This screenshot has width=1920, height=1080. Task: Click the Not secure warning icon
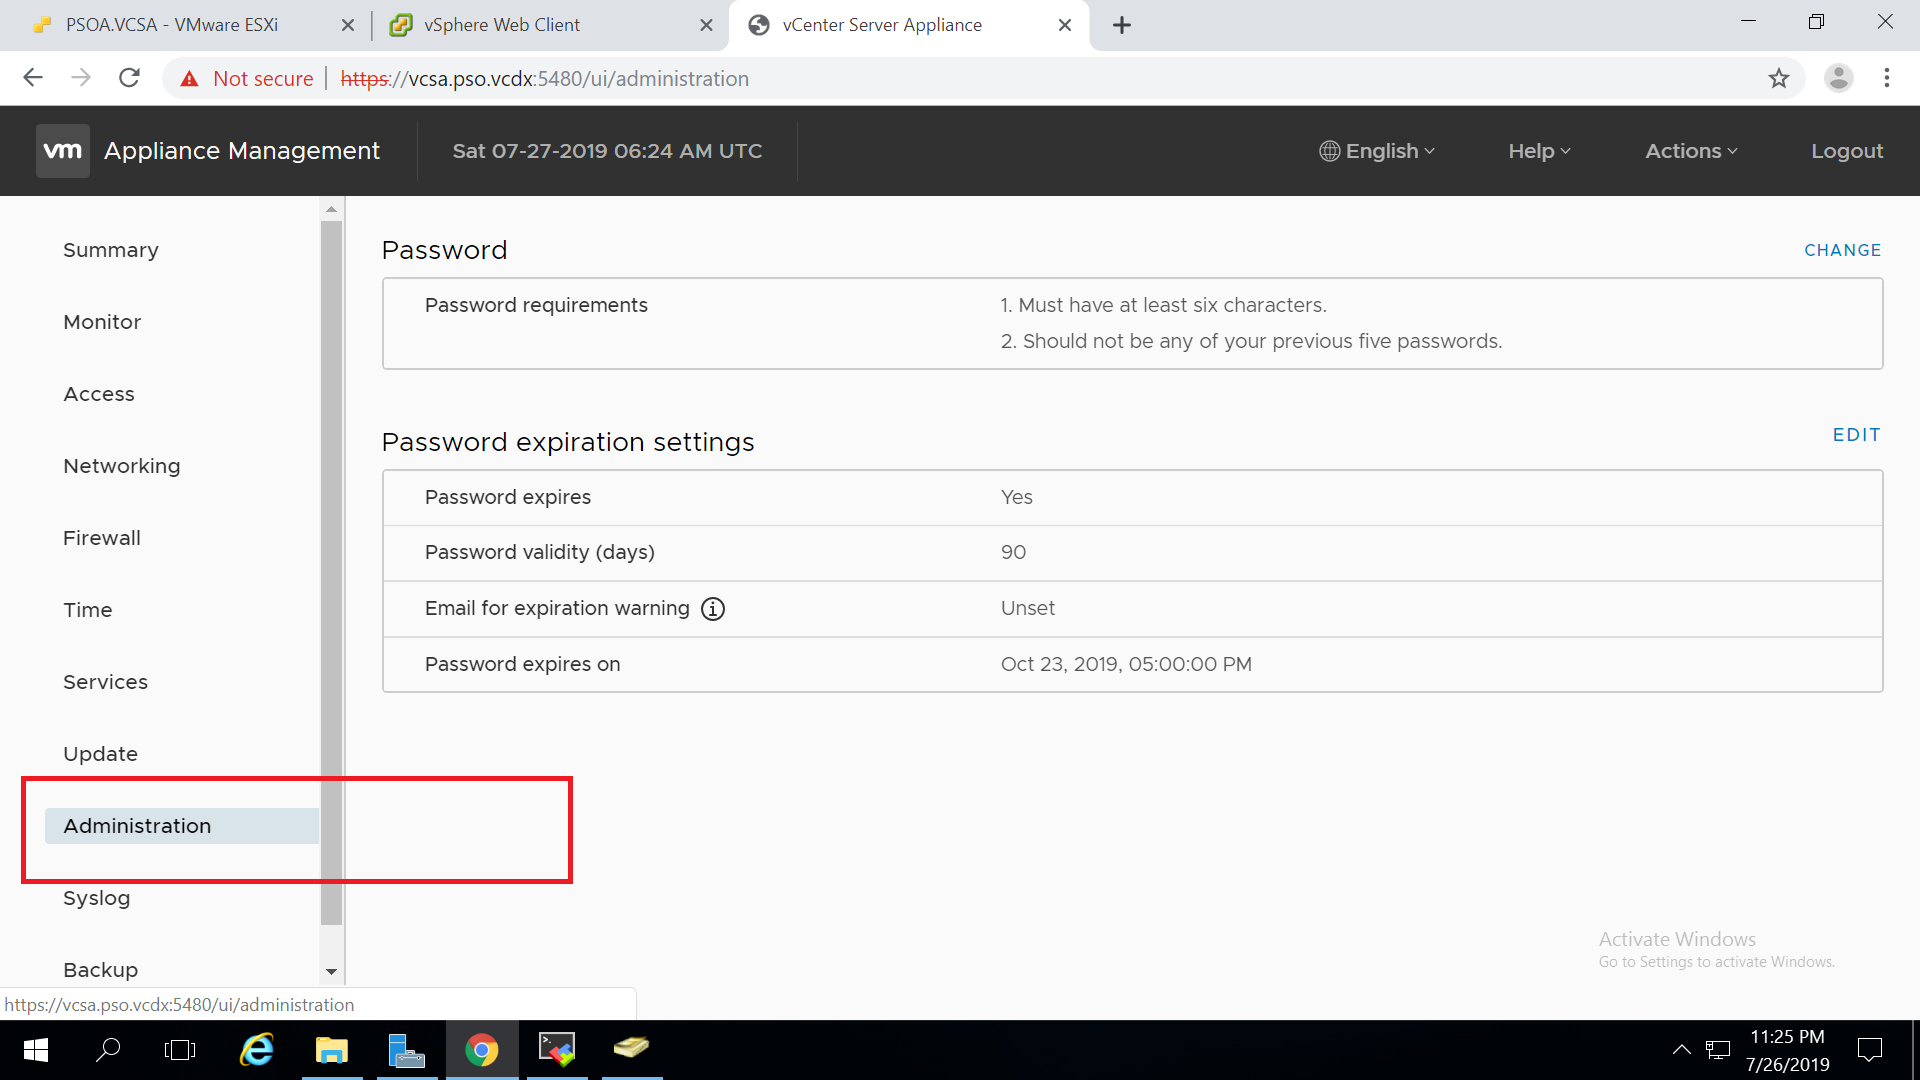(189, 78)
